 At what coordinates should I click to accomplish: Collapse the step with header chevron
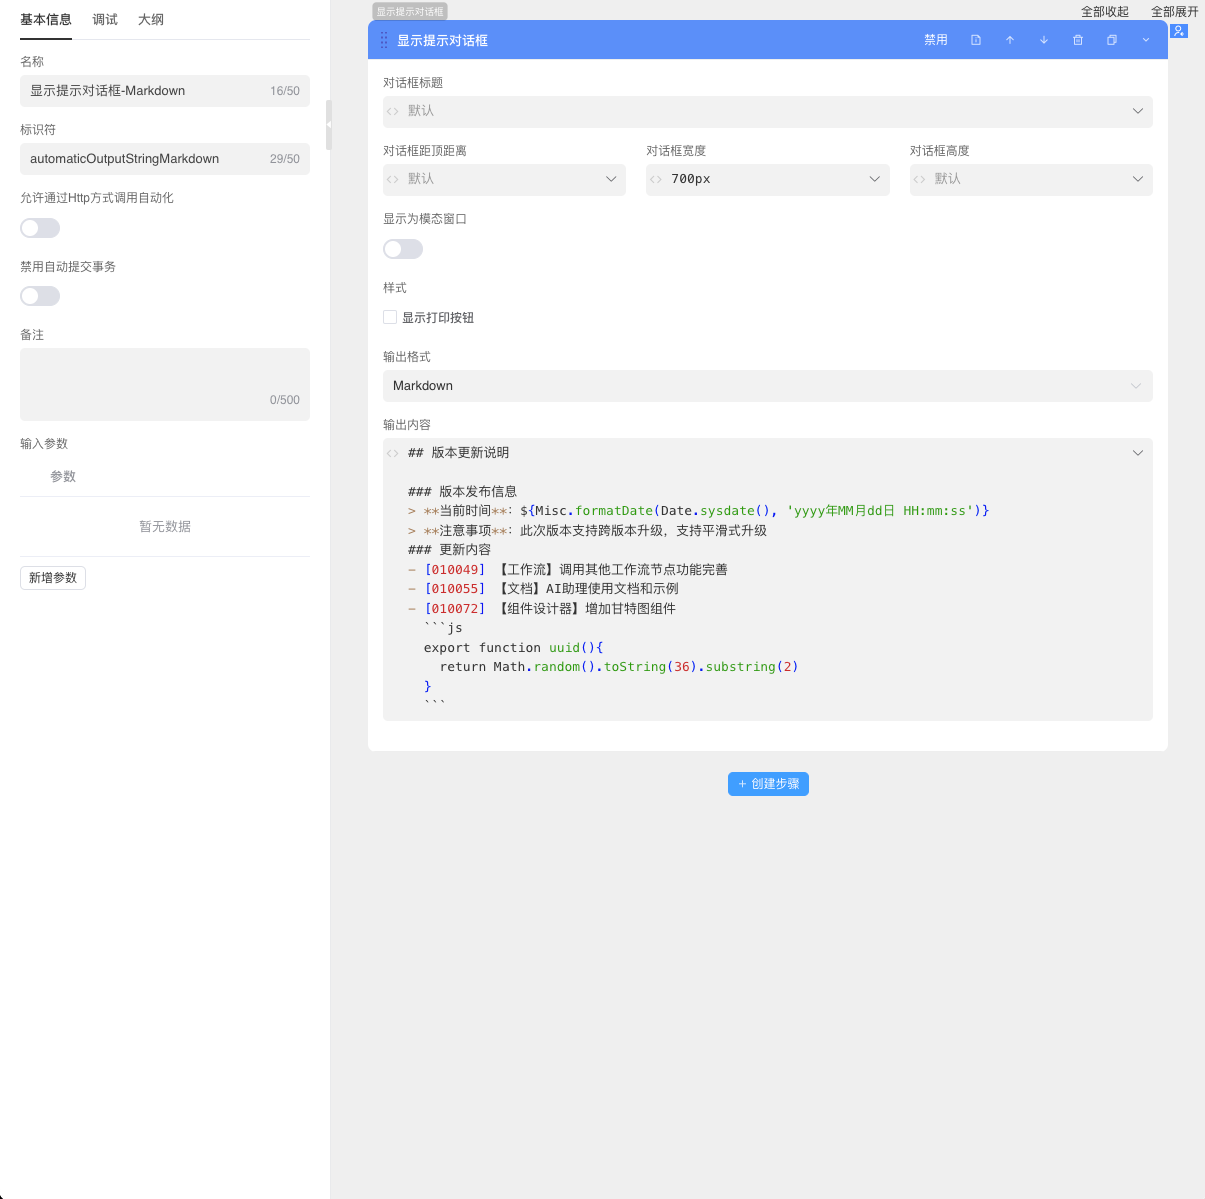1146,40
